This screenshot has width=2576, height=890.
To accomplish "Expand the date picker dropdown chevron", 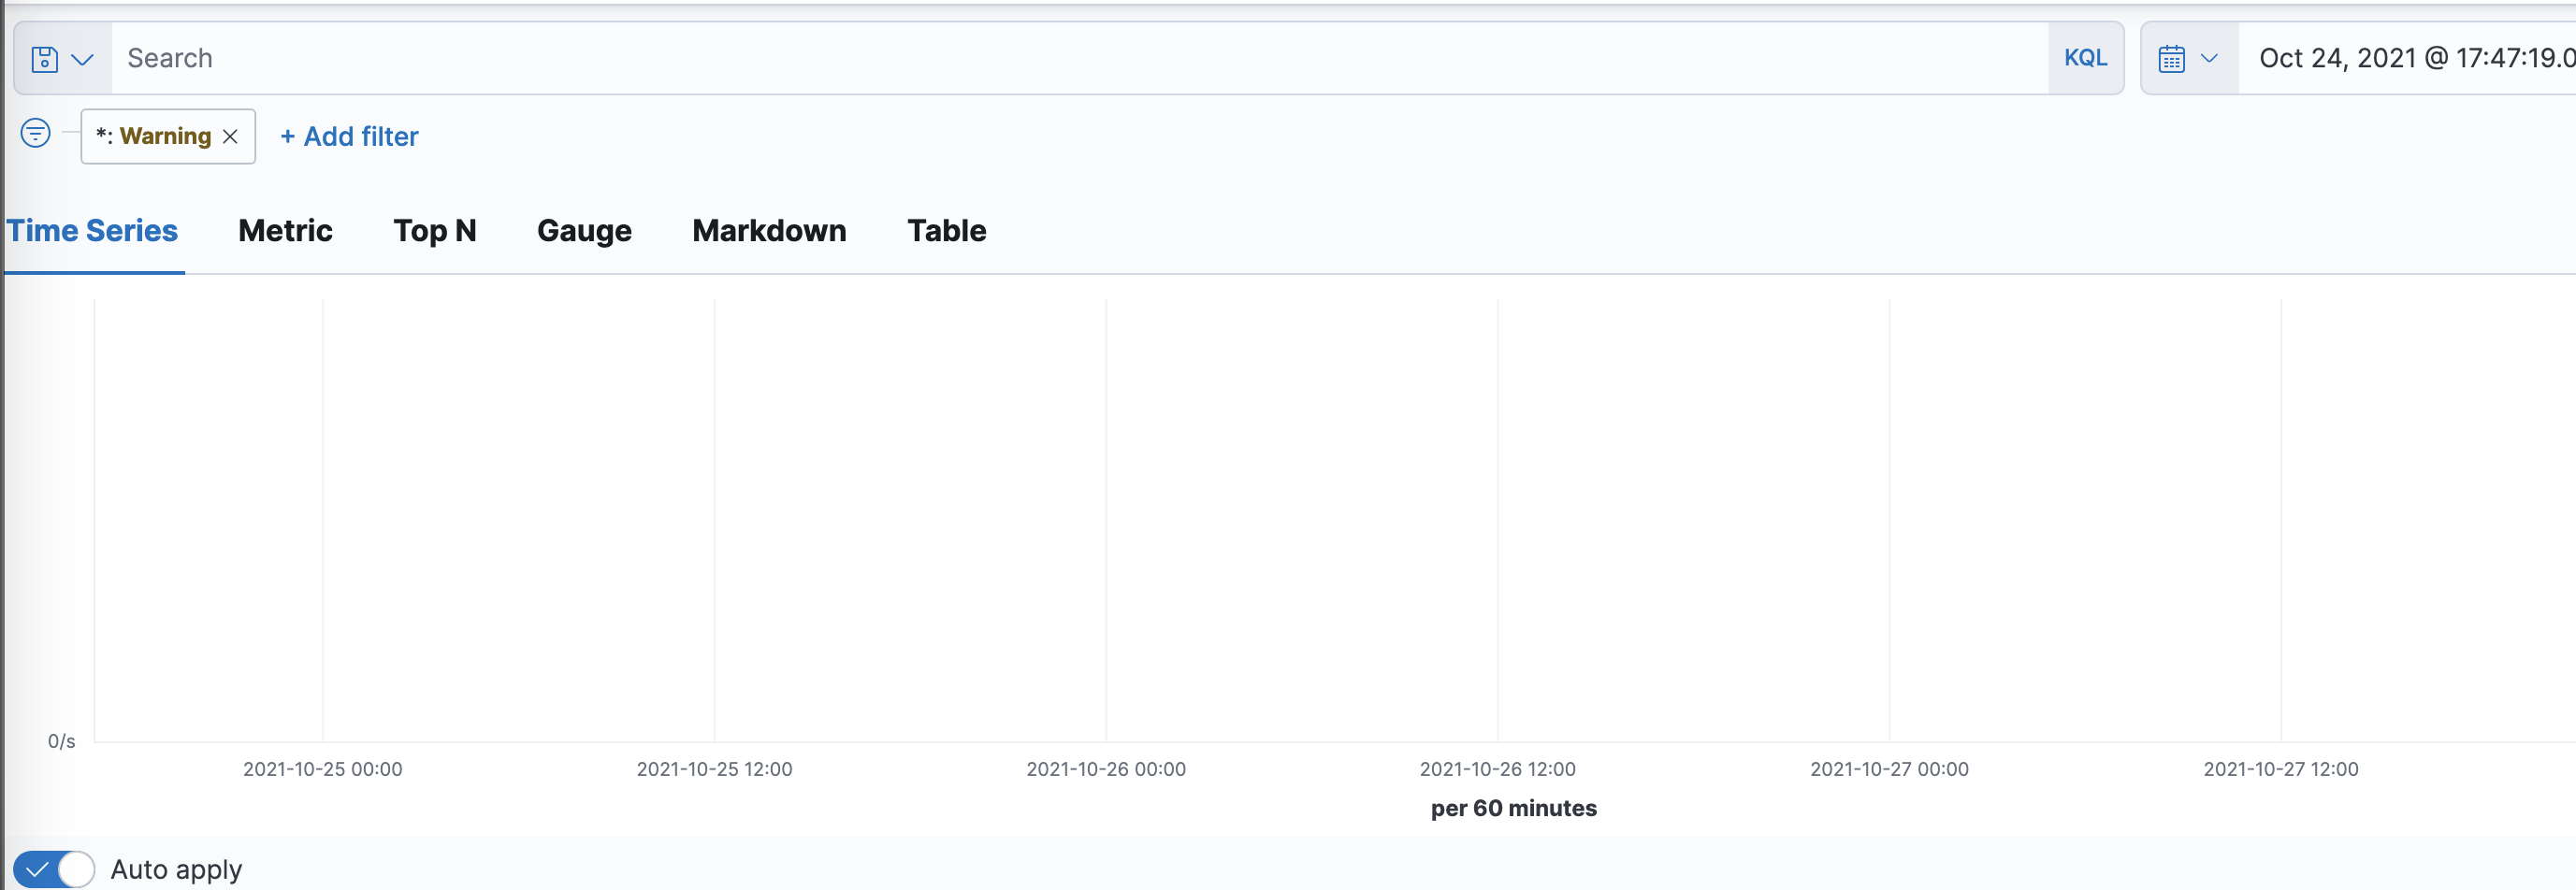I will tap(2210, 58).
